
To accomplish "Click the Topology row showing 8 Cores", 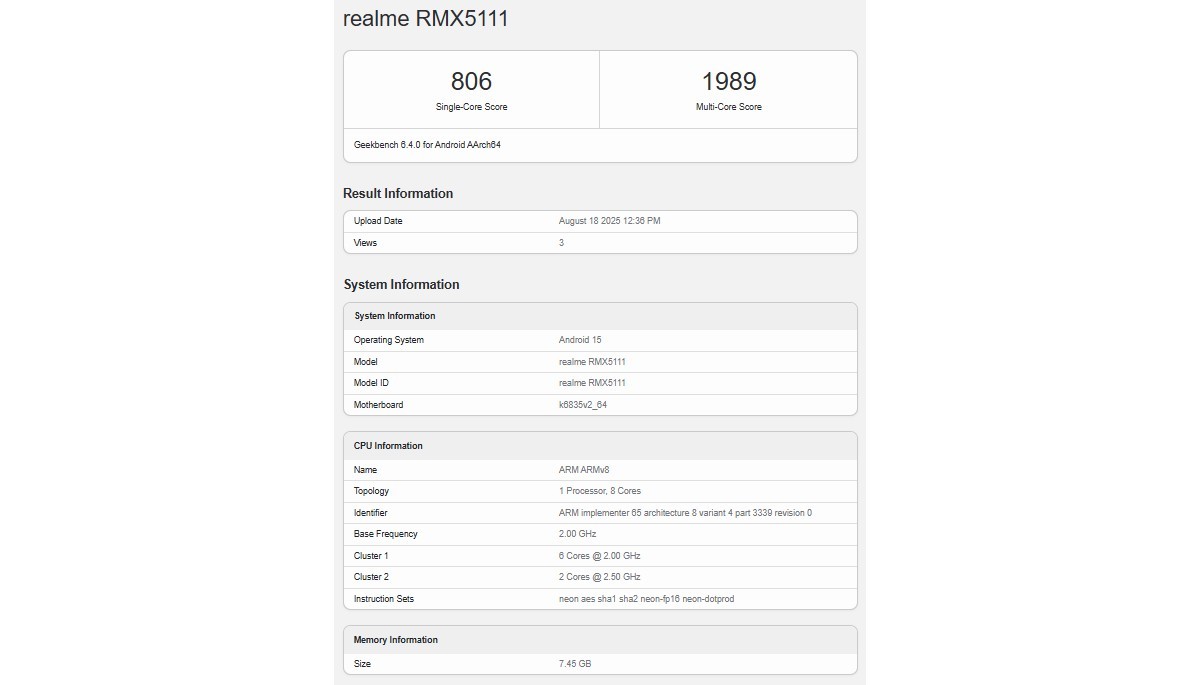I will click(x=600, y=490).
